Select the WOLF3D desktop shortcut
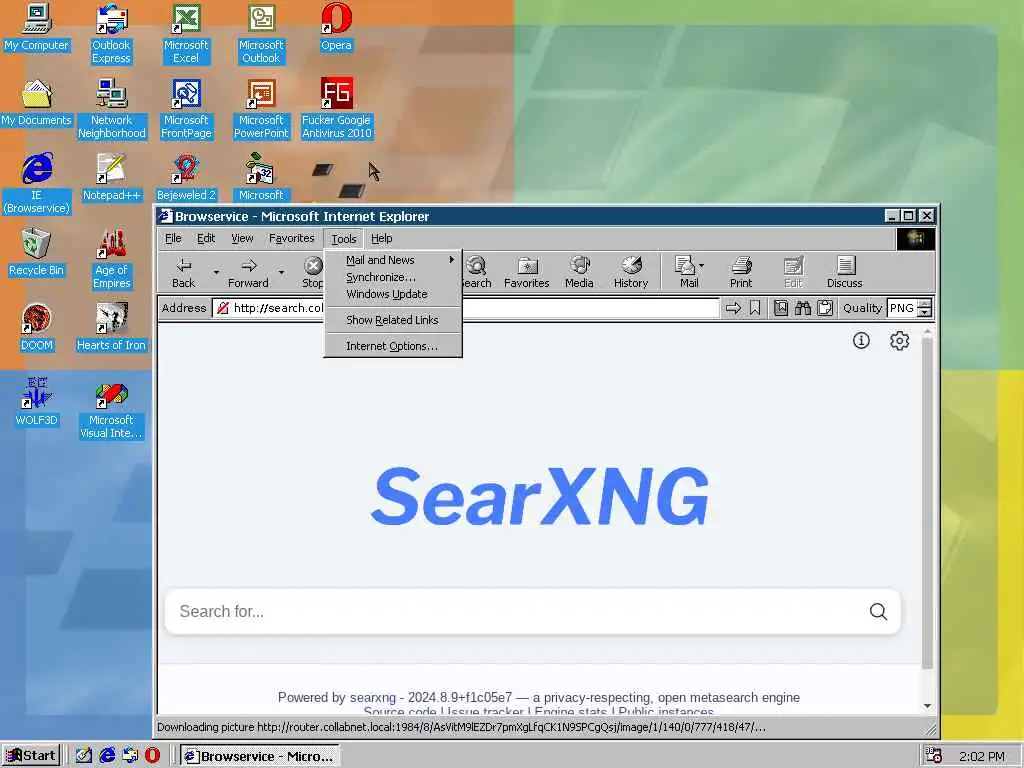Screen dimensions: 1024x768 coord(37,403)
